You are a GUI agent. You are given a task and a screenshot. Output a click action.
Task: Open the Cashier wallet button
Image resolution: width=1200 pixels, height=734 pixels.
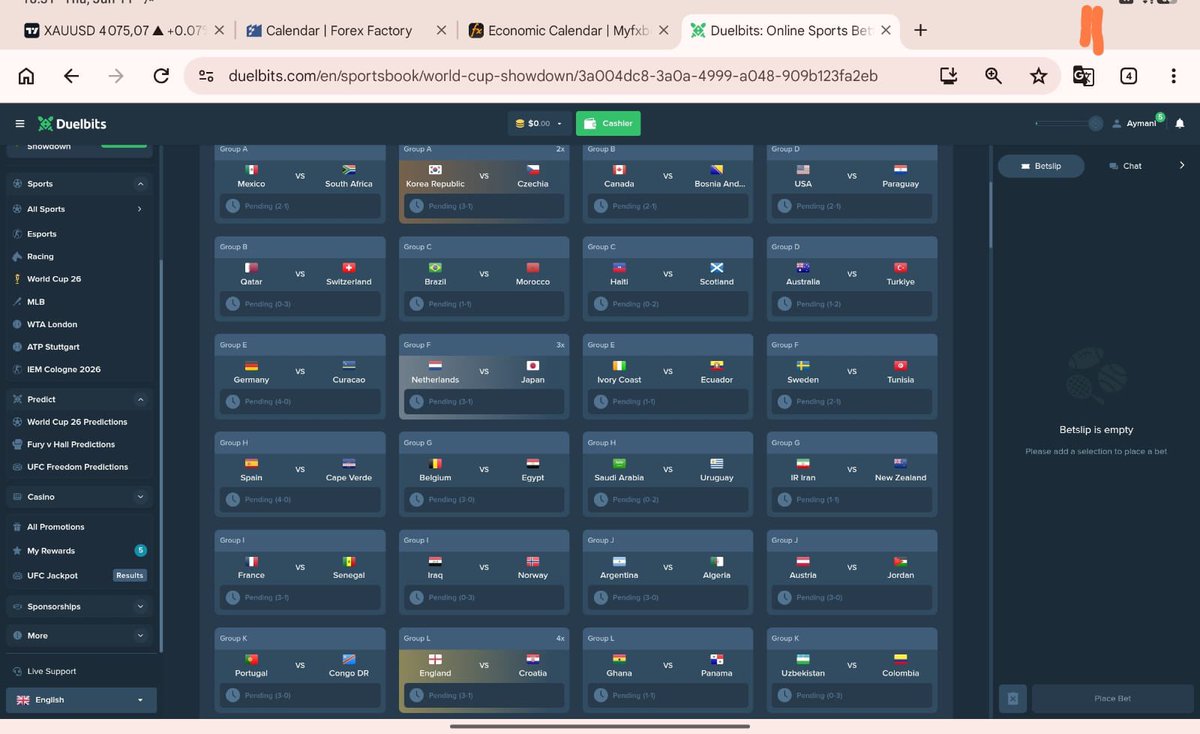pyautogui.click(x=608, y=123)
